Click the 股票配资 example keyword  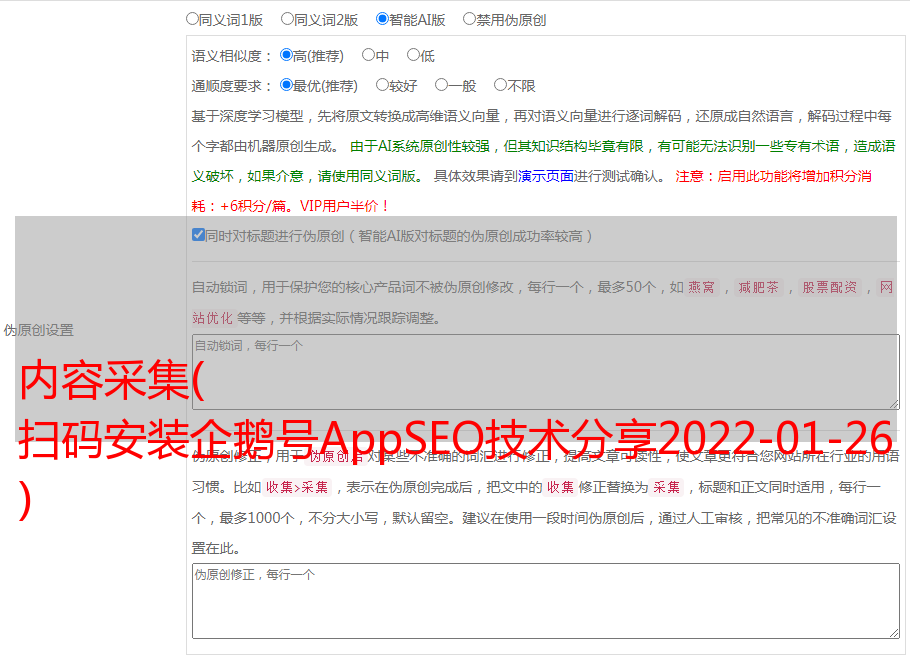[830, 287]
